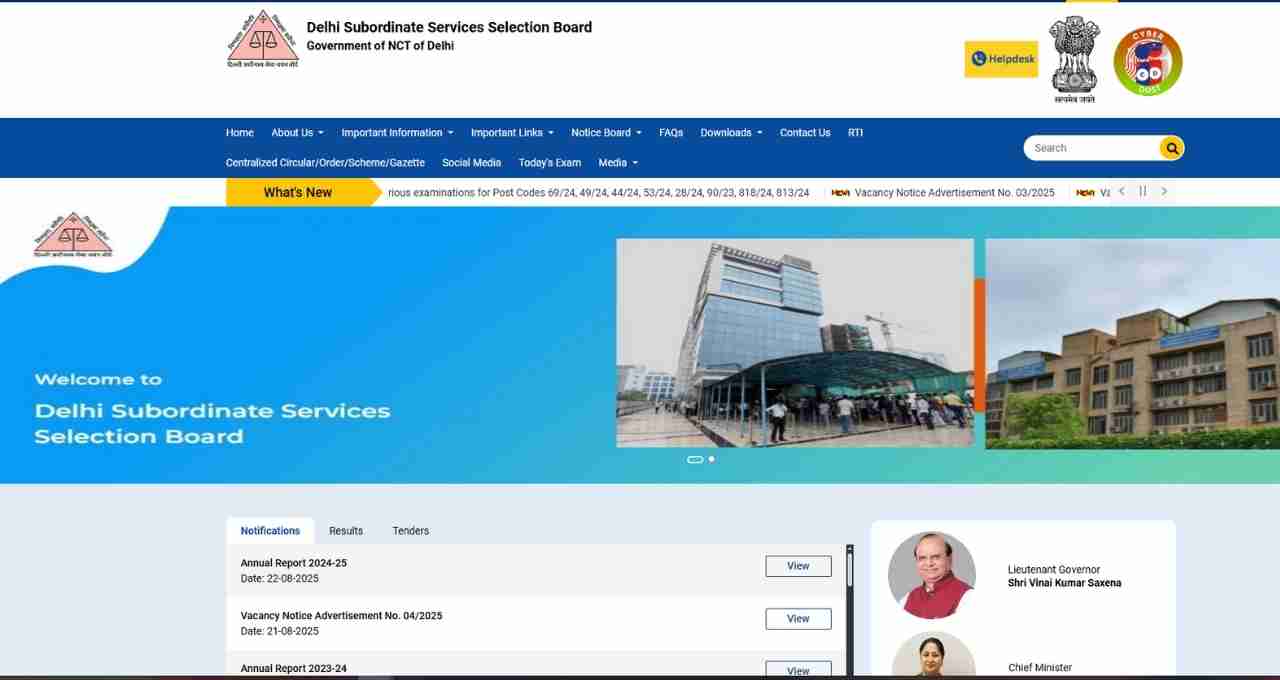Expand the Notice Board dropdown
Screen dimensions: 1280x680
tap(606, 132)
